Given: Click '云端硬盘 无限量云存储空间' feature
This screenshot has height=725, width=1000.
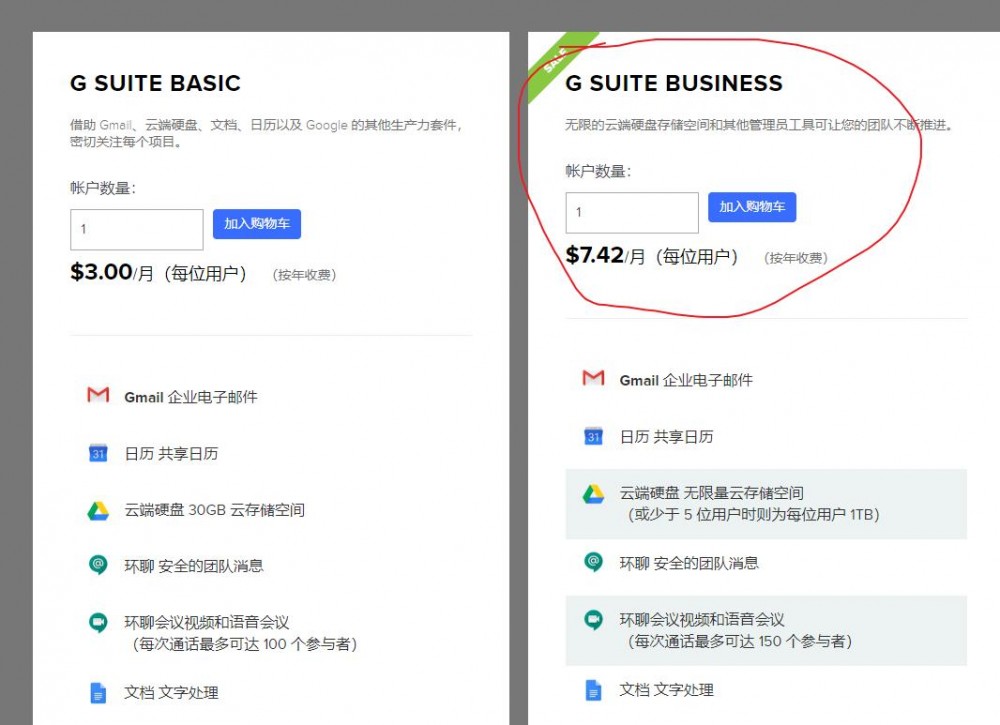Looking at the screenshot, I should tap(711, 493).
